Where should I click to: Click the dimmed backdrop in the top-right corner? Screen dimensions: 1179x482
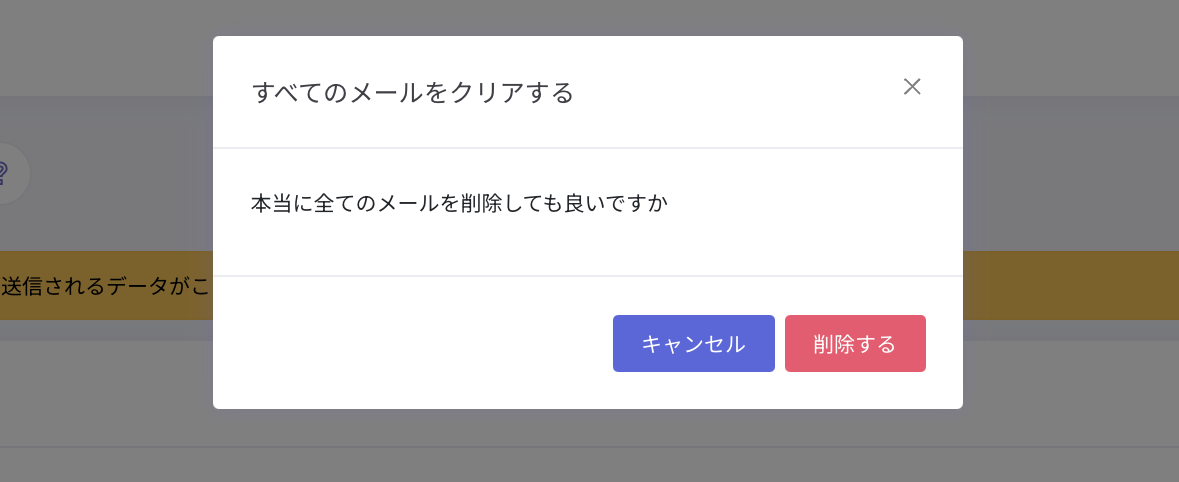pyautogui.click(x=1071, y=47)
